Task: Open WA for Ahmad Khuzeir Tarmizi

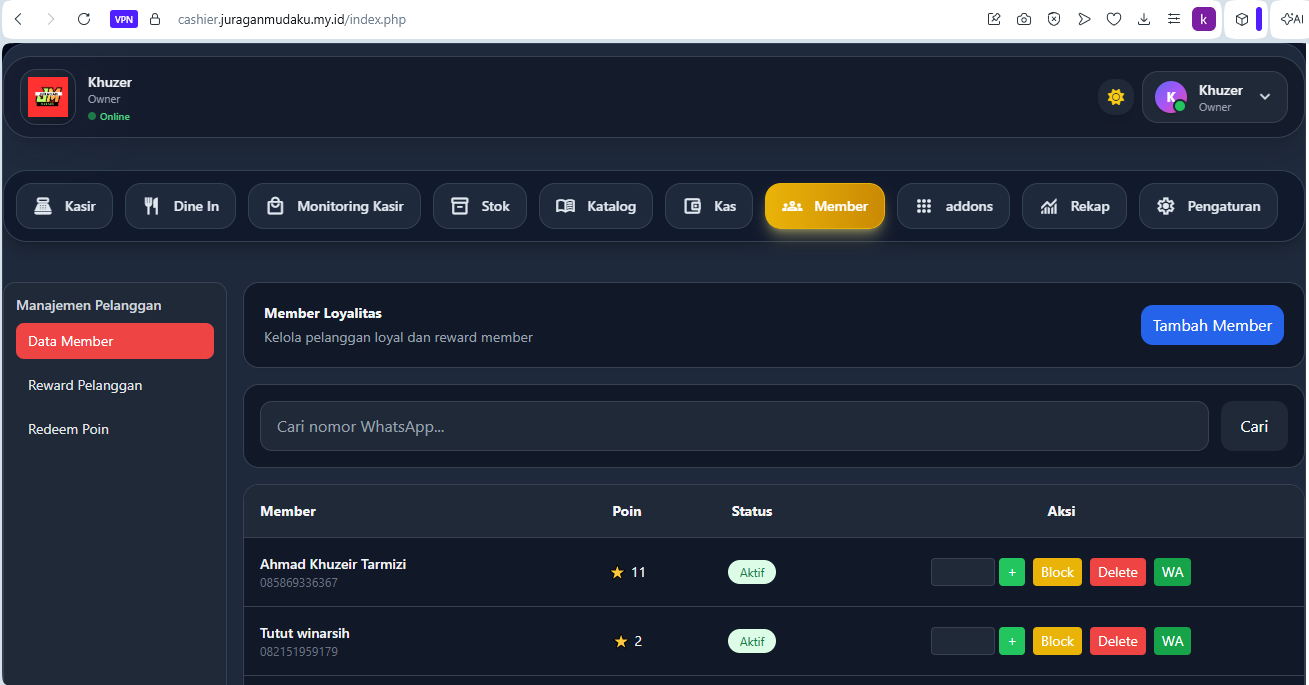Action: (1173, 572)
